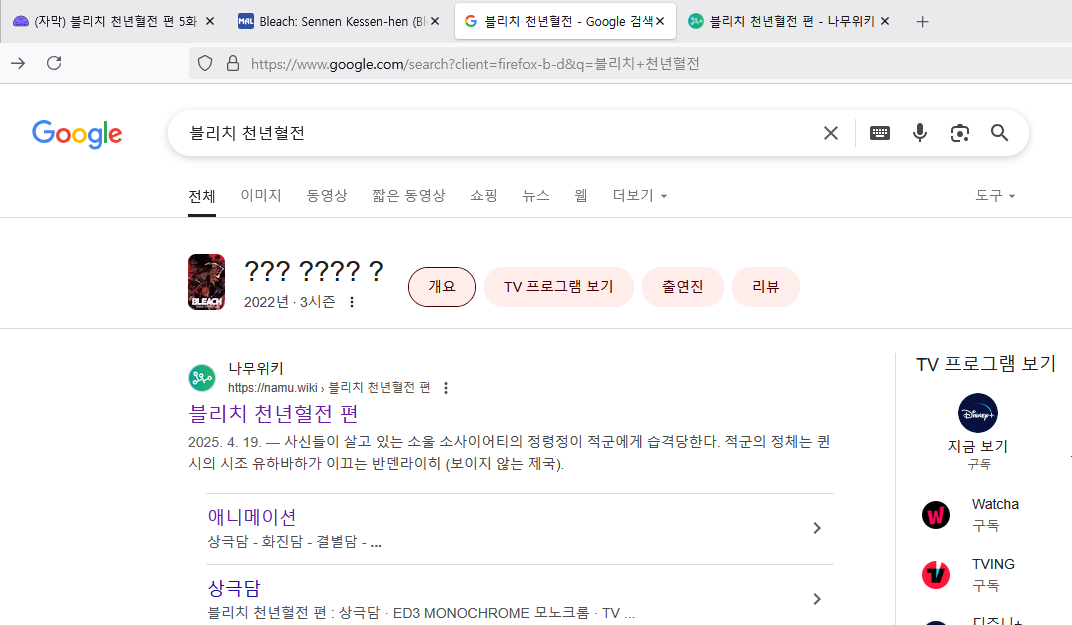
Task: Click 지금 보기 under Disney+
Action: click(x=978, y=447)
